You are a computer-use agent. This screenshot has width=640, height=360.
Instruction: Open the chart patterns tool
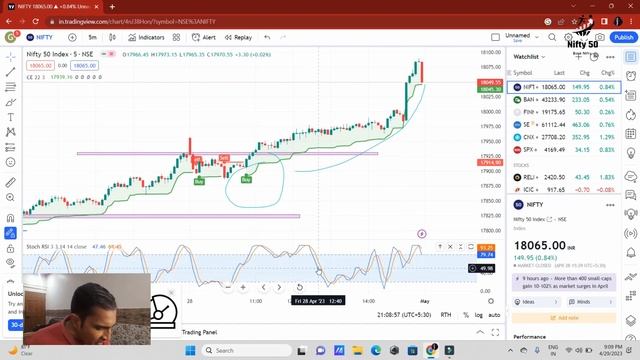tap(11, 132)
